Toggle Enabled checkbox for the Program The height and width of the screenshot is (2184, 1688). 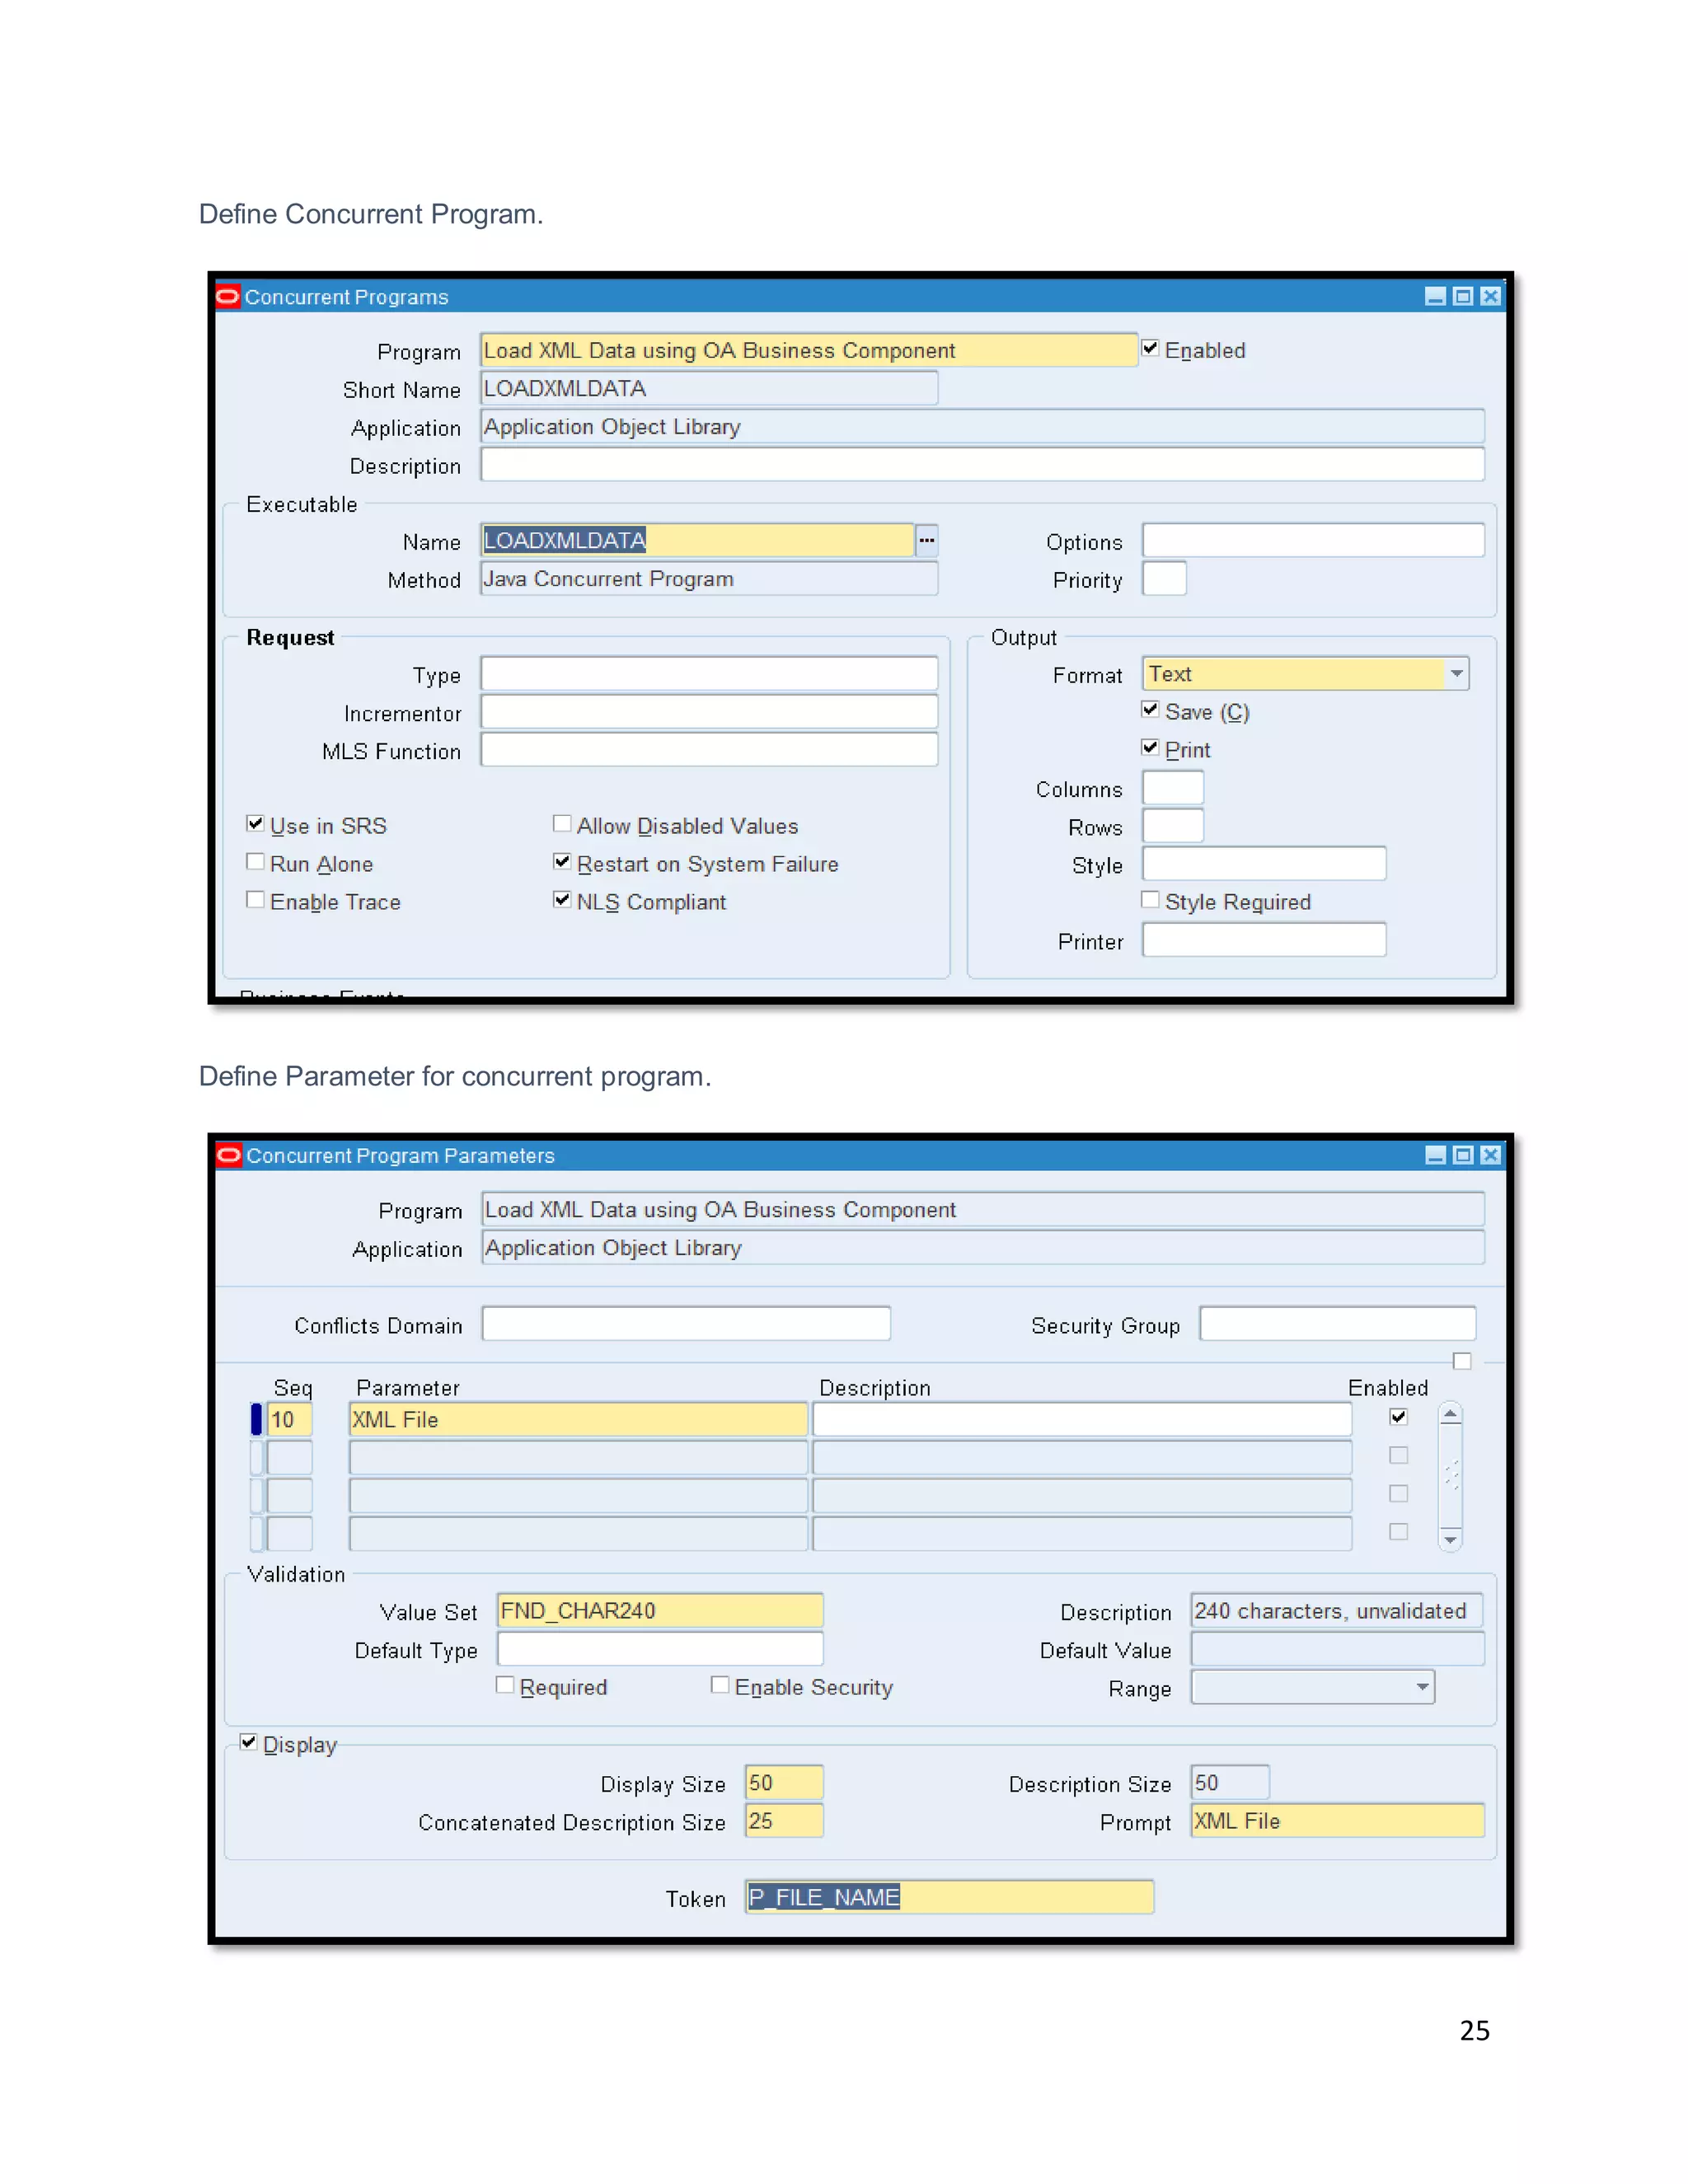(x=1150, y=348)
